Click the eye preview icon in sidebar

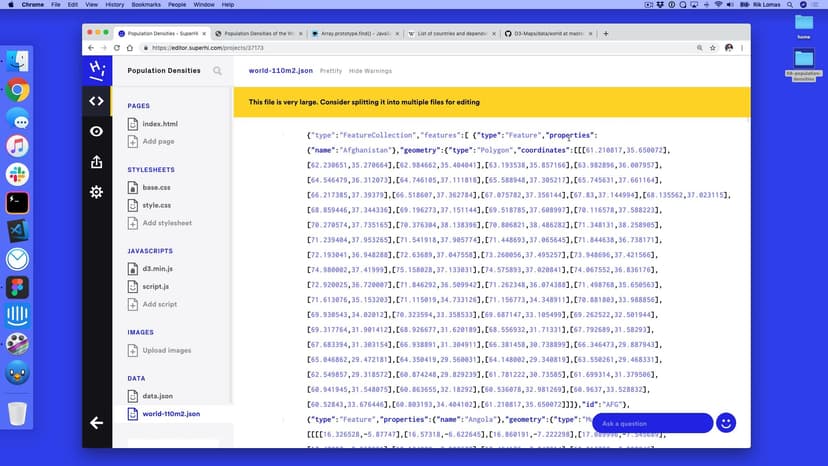pyautogui.click(x=96, y=131)
